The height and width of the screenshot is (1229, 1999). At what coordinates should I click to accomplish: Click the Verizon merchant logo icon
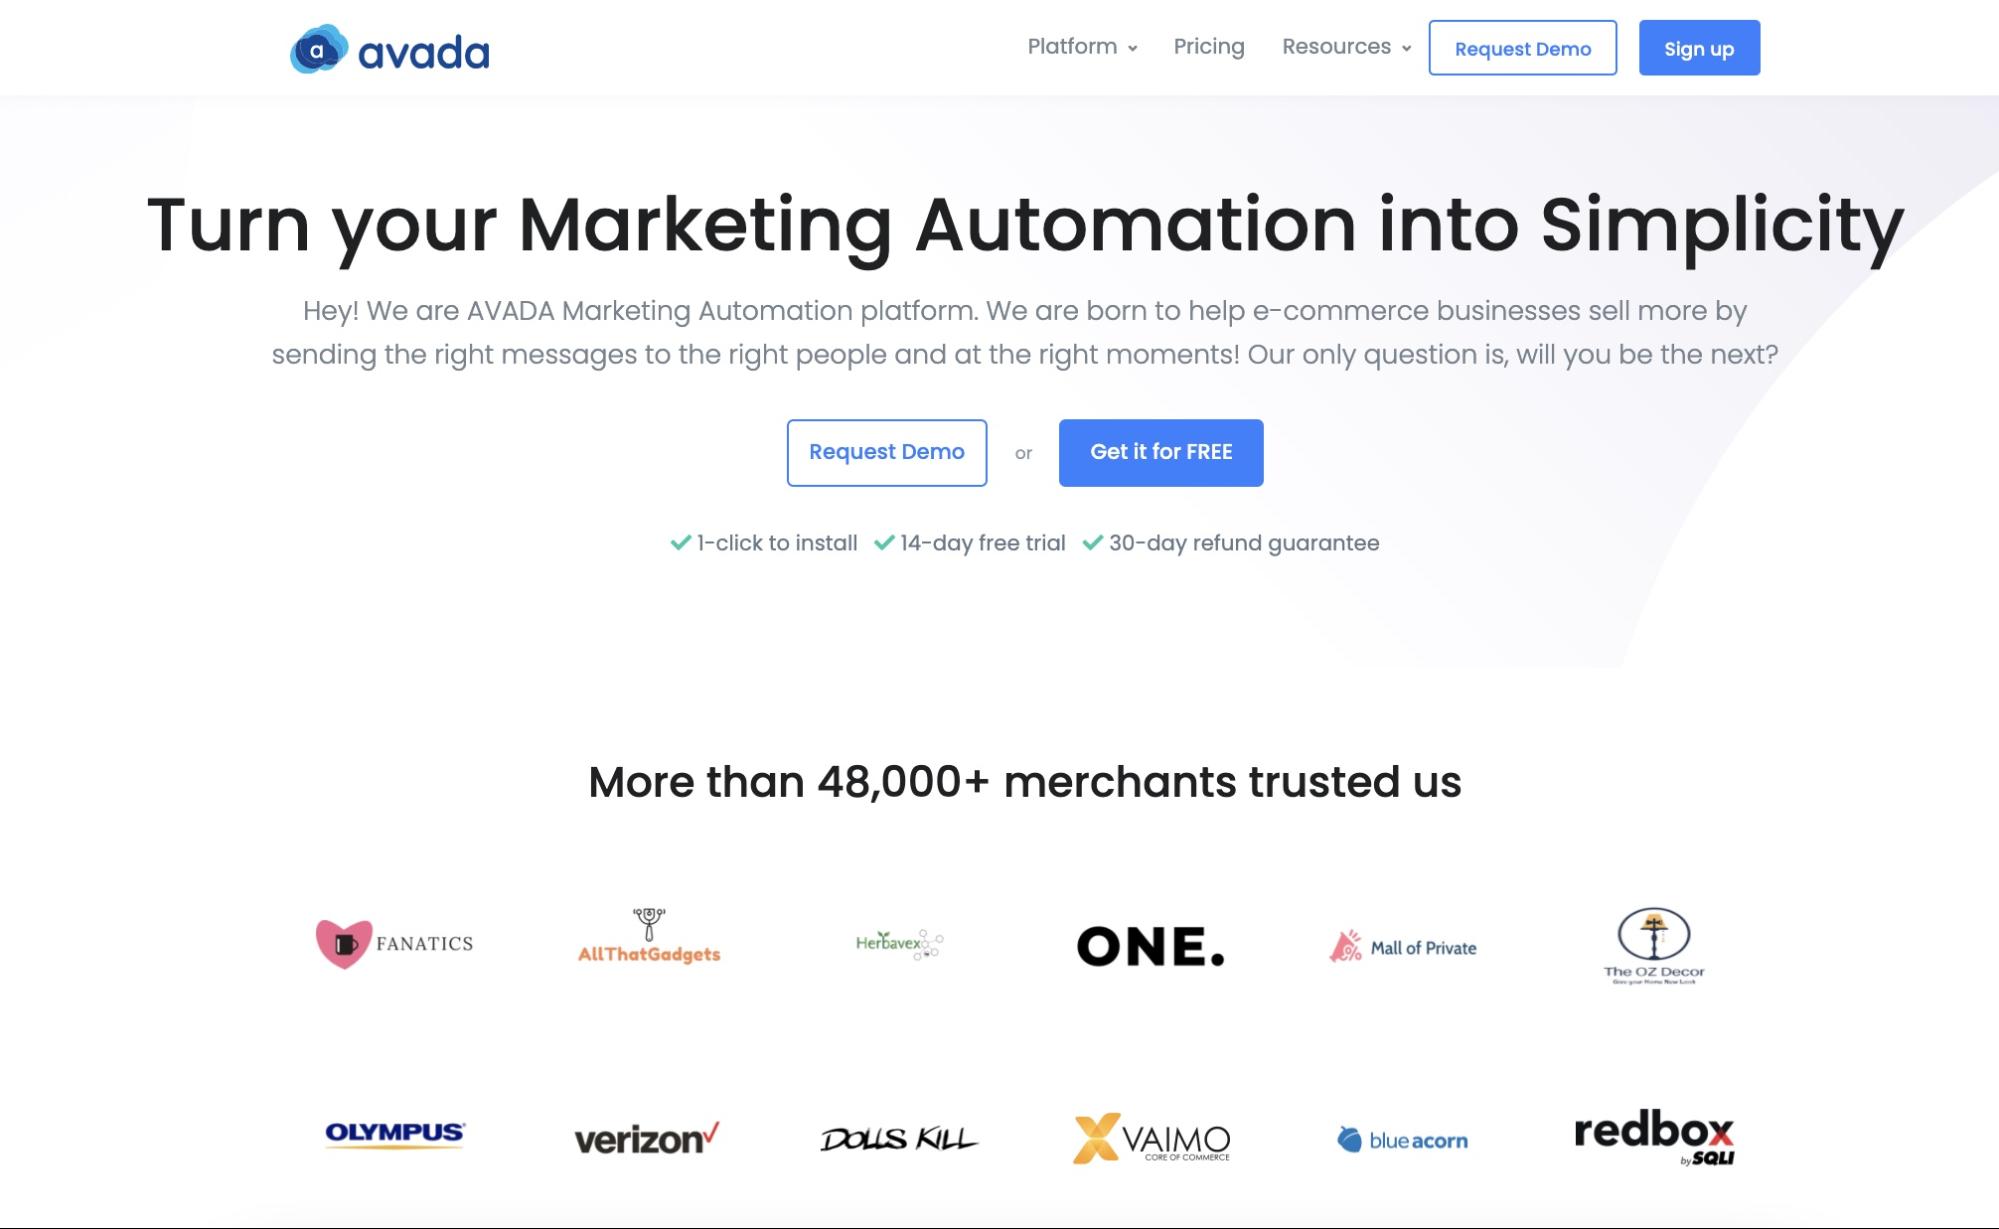[x=645, y=1138]
